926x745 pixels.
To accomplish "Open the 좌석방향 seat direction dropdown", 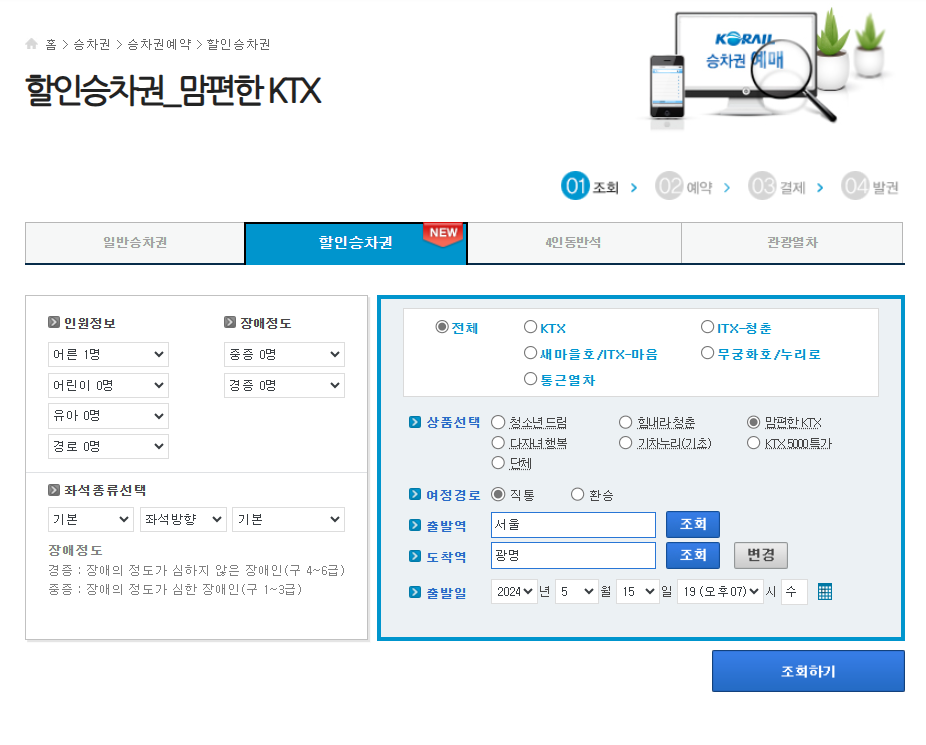I will click(x=182, y=519).
